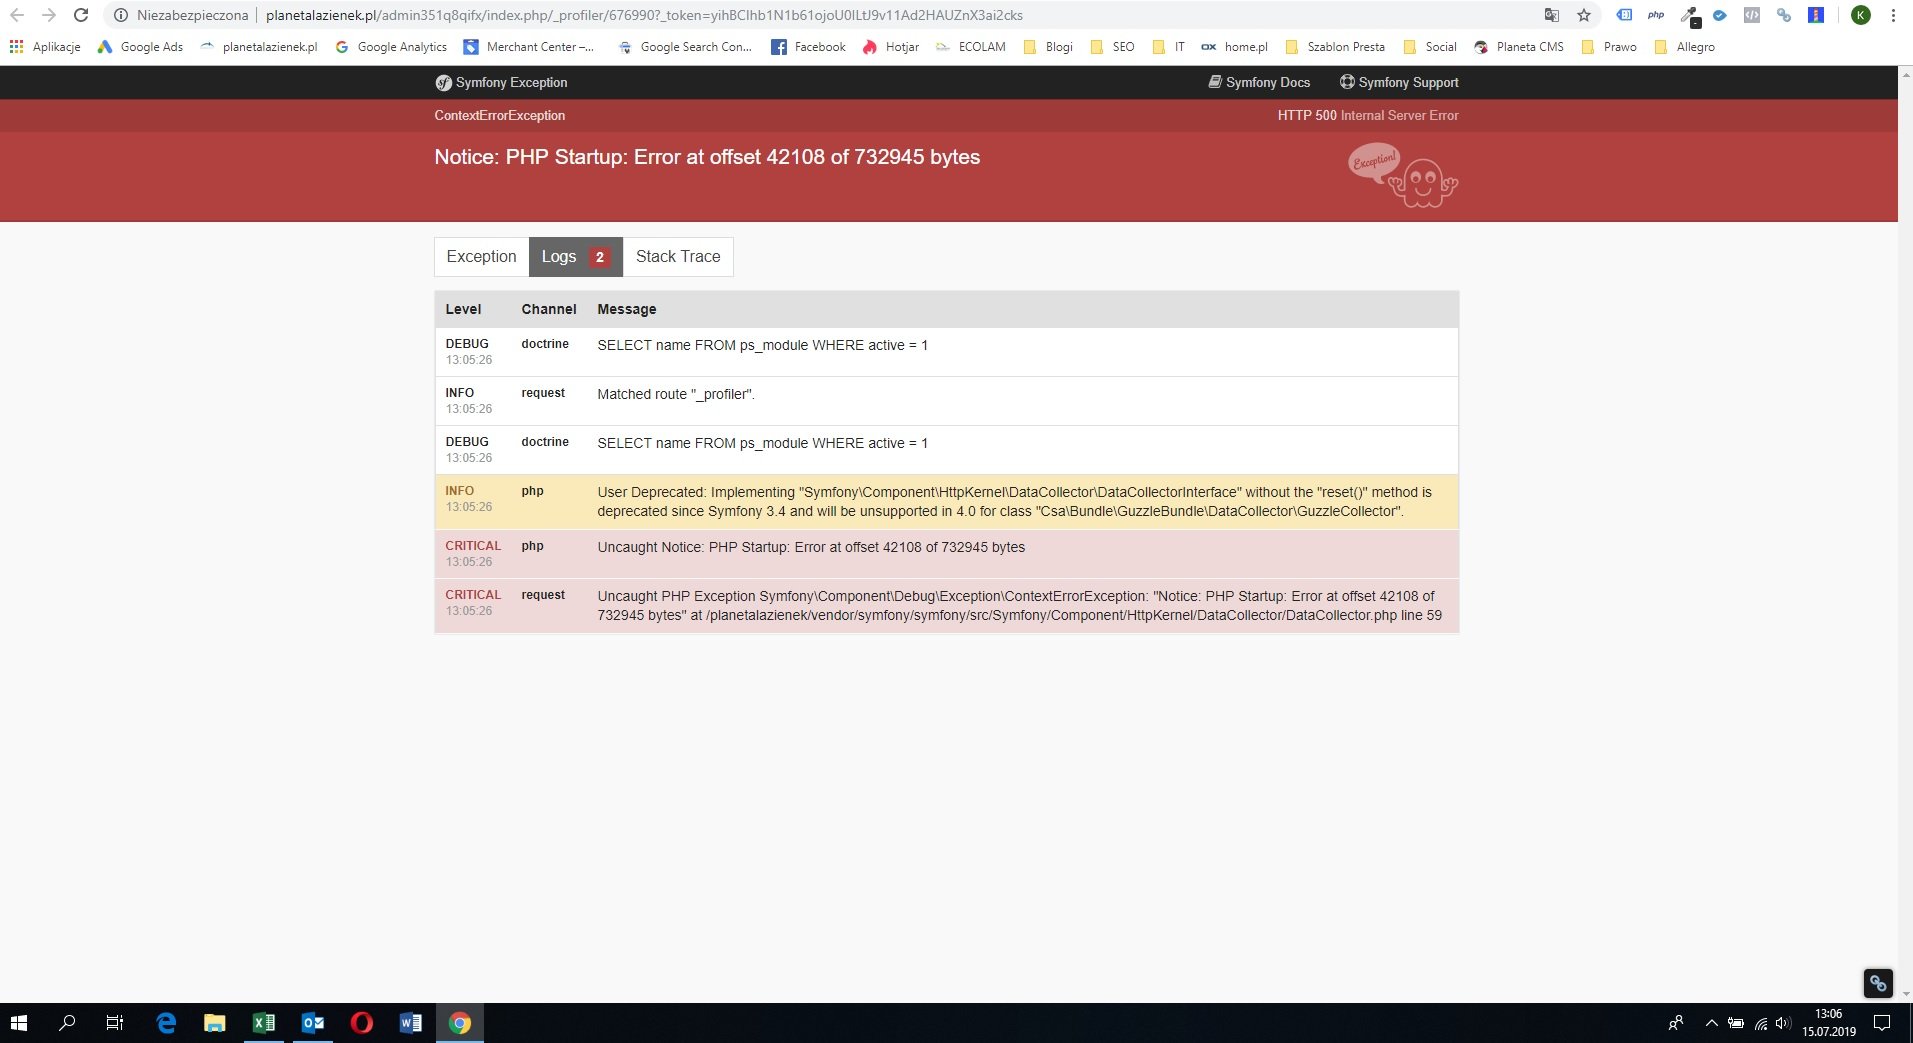Click the floating chain link widget on the page
This screenshot has width=1913, height=1043.
click(x=1878, y=983)
